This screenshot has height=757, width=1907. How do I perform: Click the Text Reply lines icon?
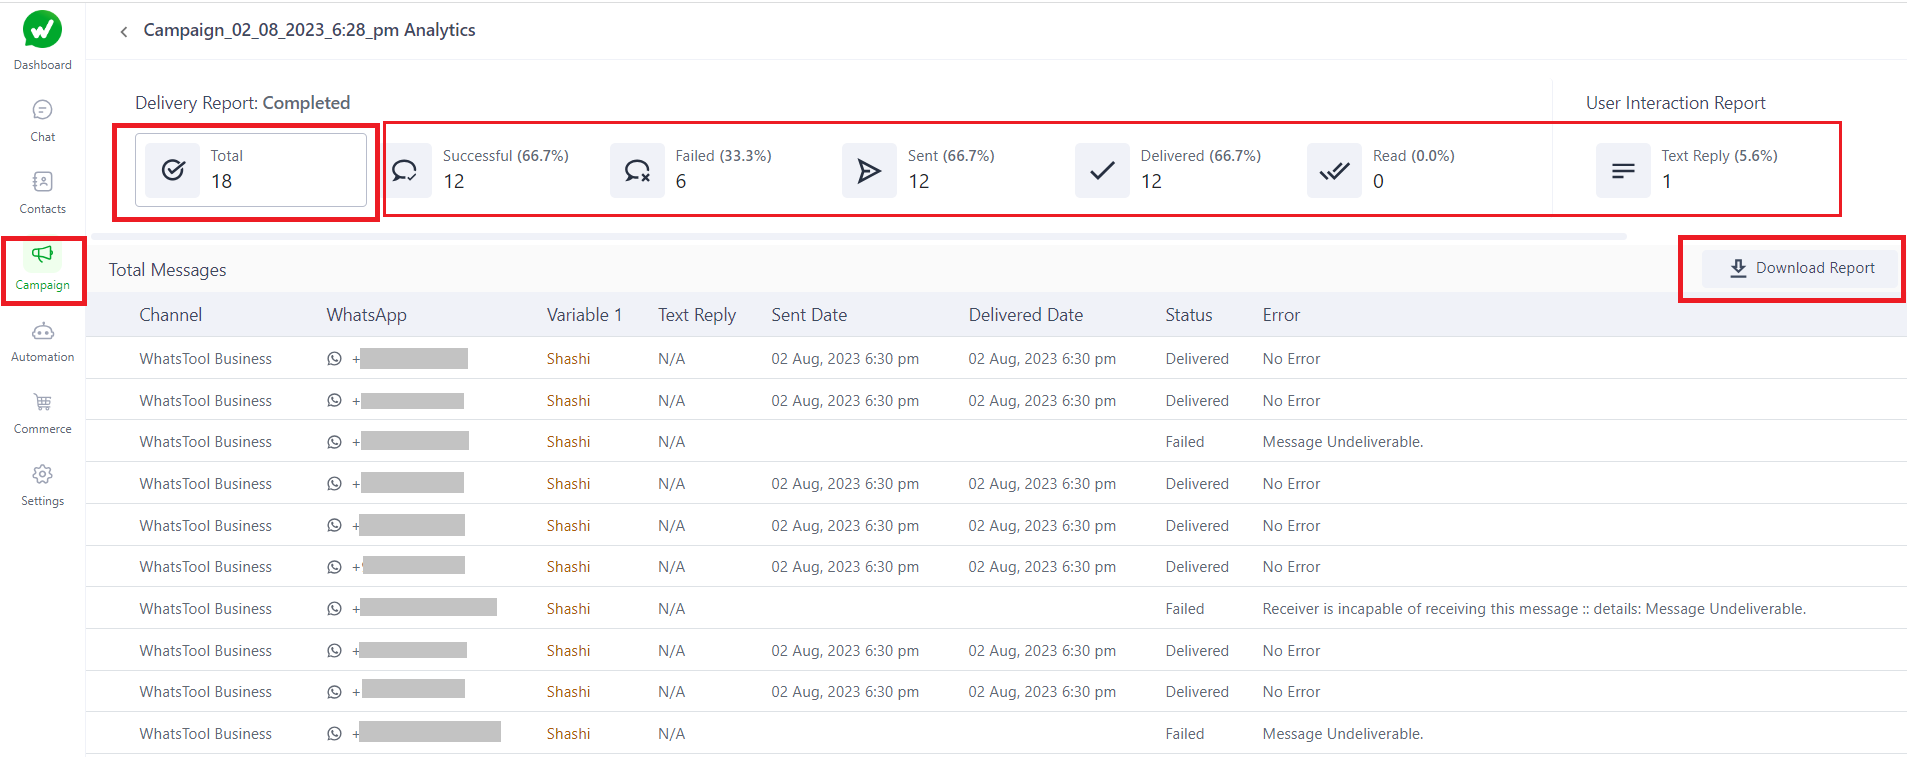[1623, 170]
